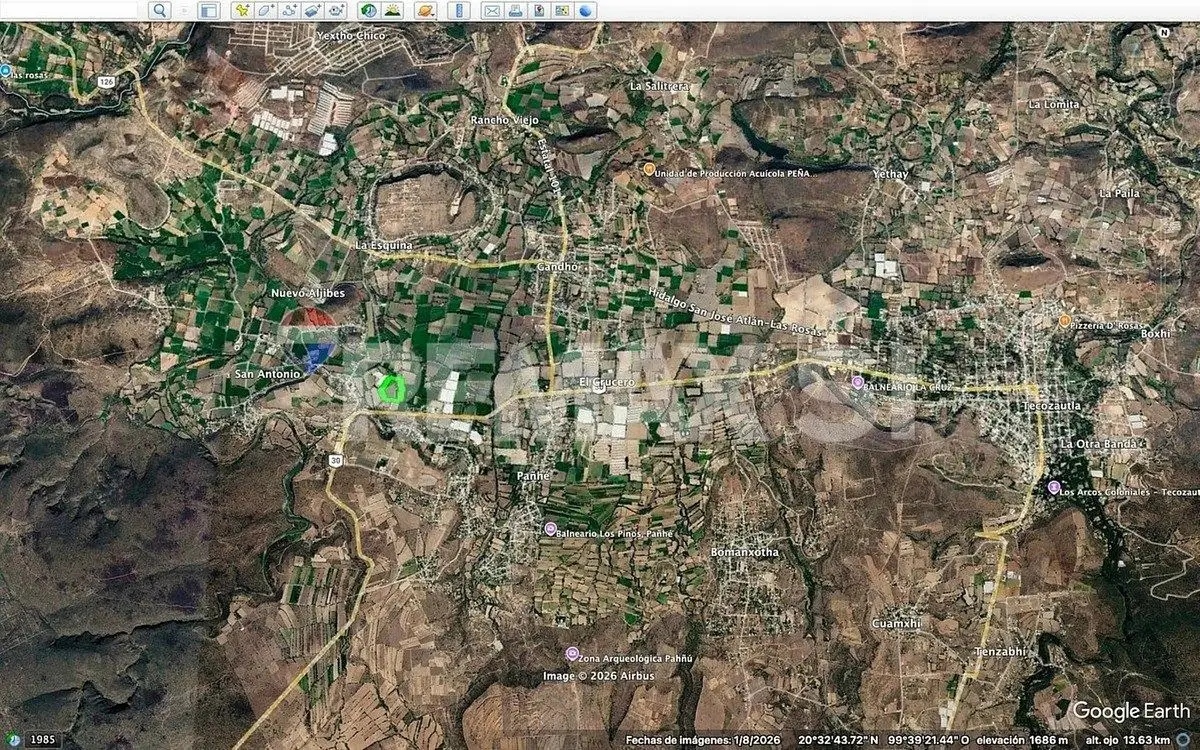1200x750 pixels.
Task: Add an image overlay
Action: (x=313, y=10)
